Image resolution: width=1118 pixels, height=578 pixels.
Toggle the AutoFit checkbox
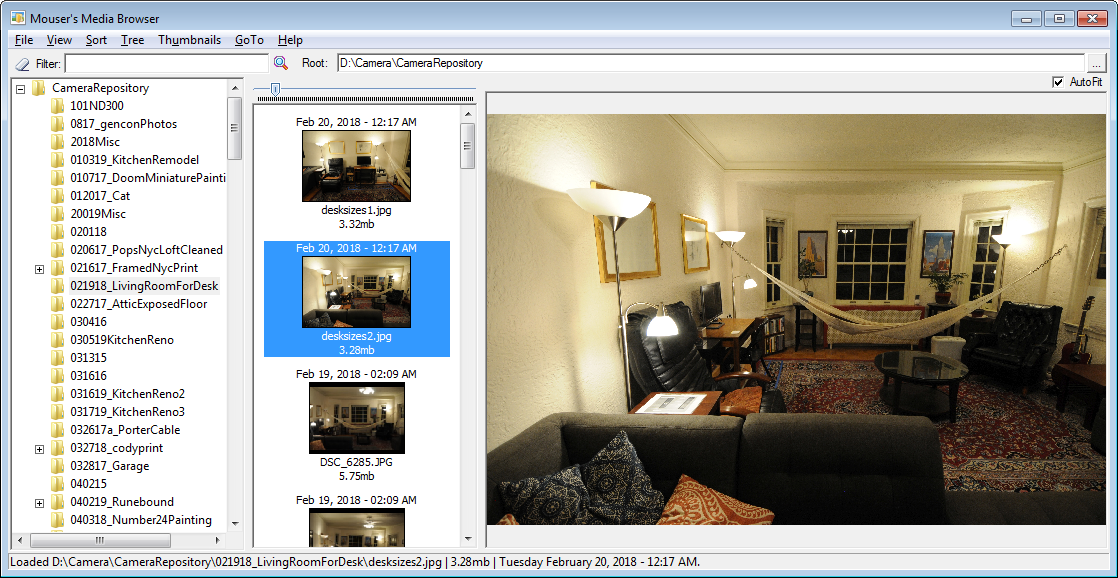pyautogui.click(x=1058, y=83)
